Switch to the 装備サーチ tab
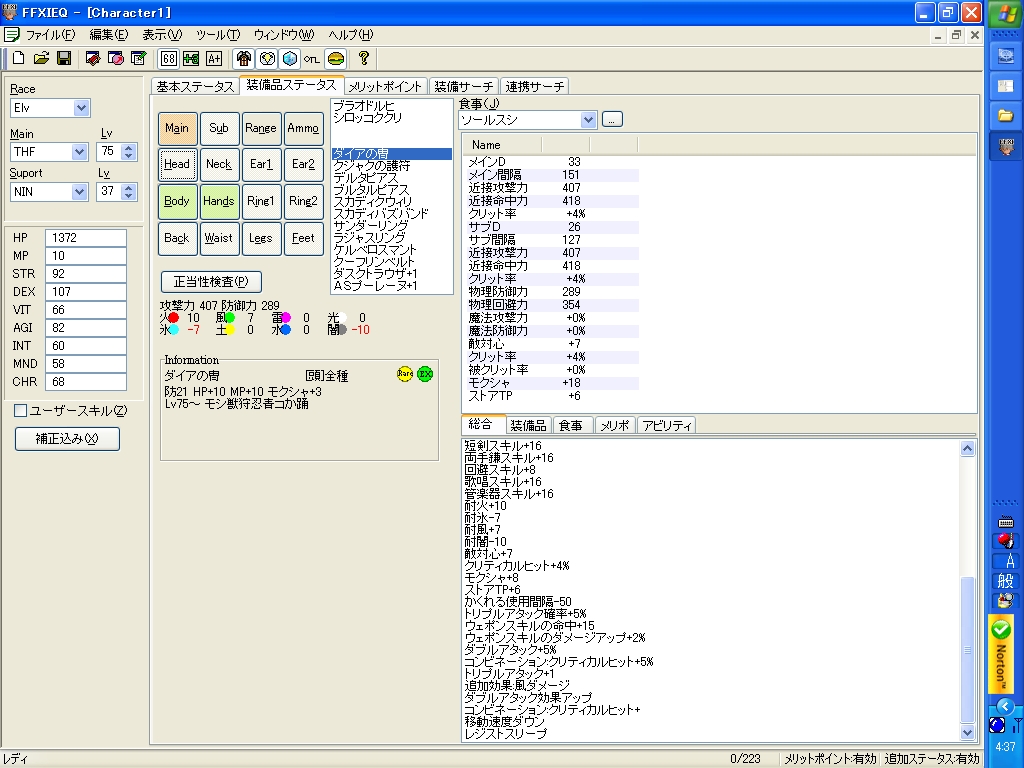 (x=464, y=86)
